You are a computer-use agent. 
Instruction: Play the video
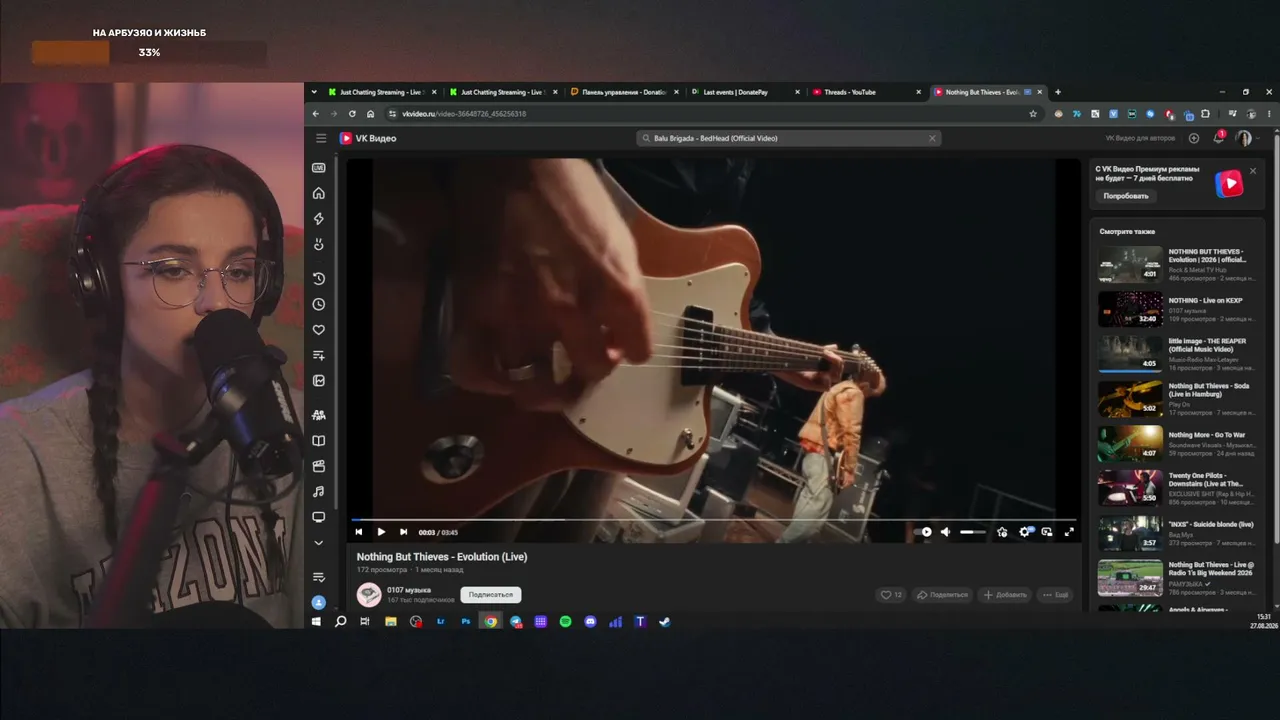(381, 532)
